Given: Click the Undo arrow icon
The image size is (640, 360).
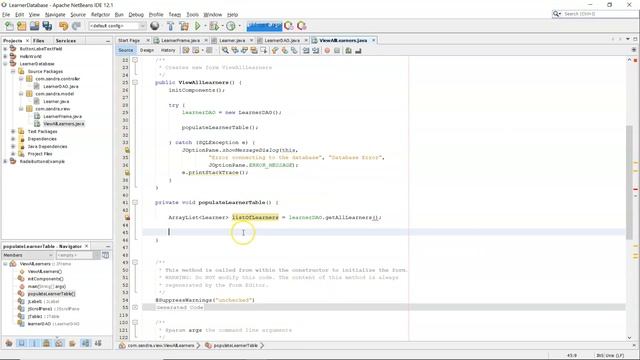Looking at the screenshot, I should click(63, 26).
